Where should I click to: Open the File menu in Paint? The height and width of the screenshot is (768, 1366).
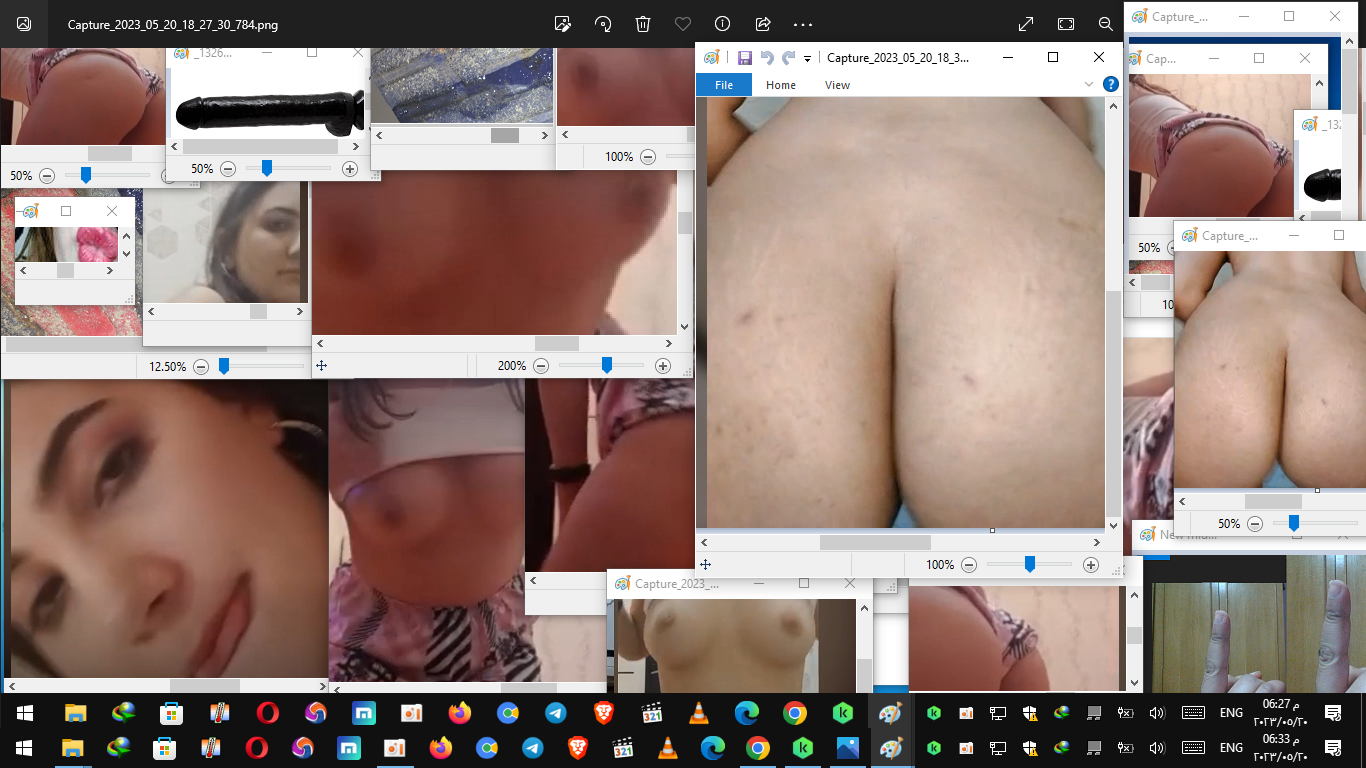pyautogui.click(x=724, y=85)
